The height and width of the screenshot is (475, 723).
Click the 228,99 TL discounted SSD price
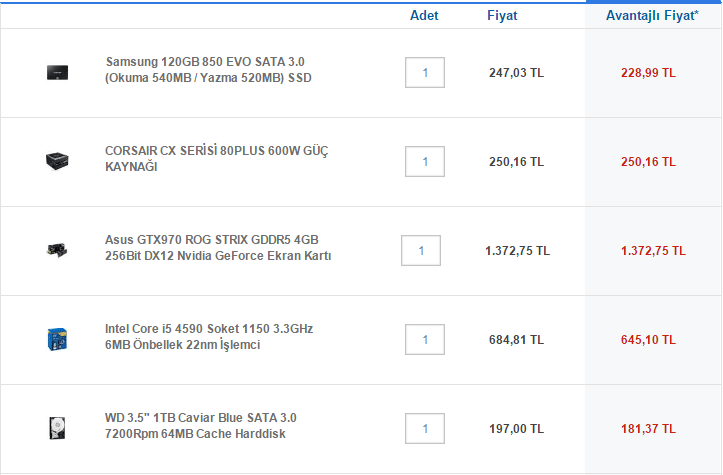pos(648,73)
